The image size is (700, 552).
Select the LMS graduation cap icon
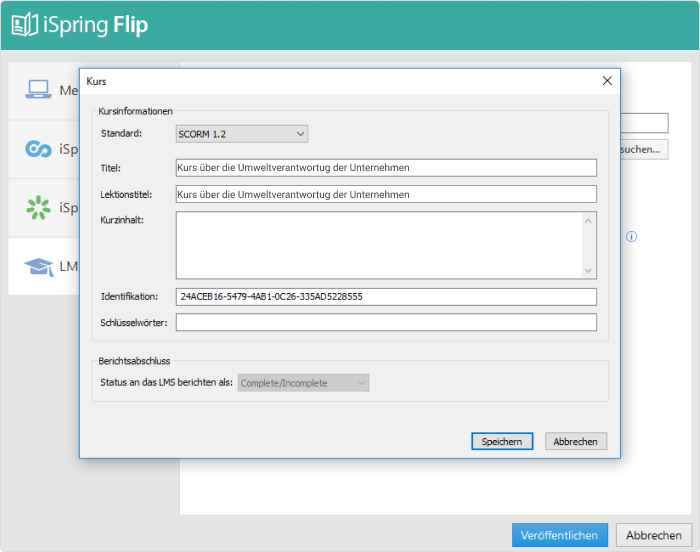tap(39, 267)
